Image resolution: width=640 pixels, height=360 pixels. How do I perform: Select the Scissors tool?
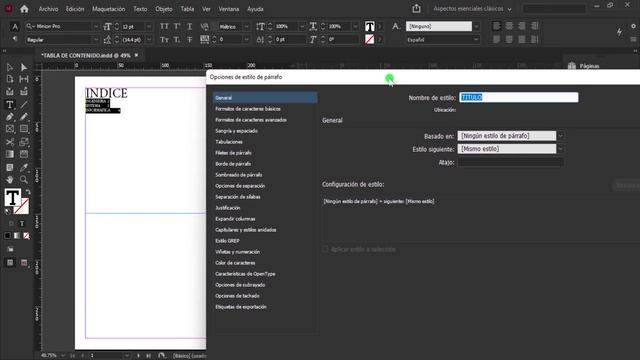[x=10, y=142]
